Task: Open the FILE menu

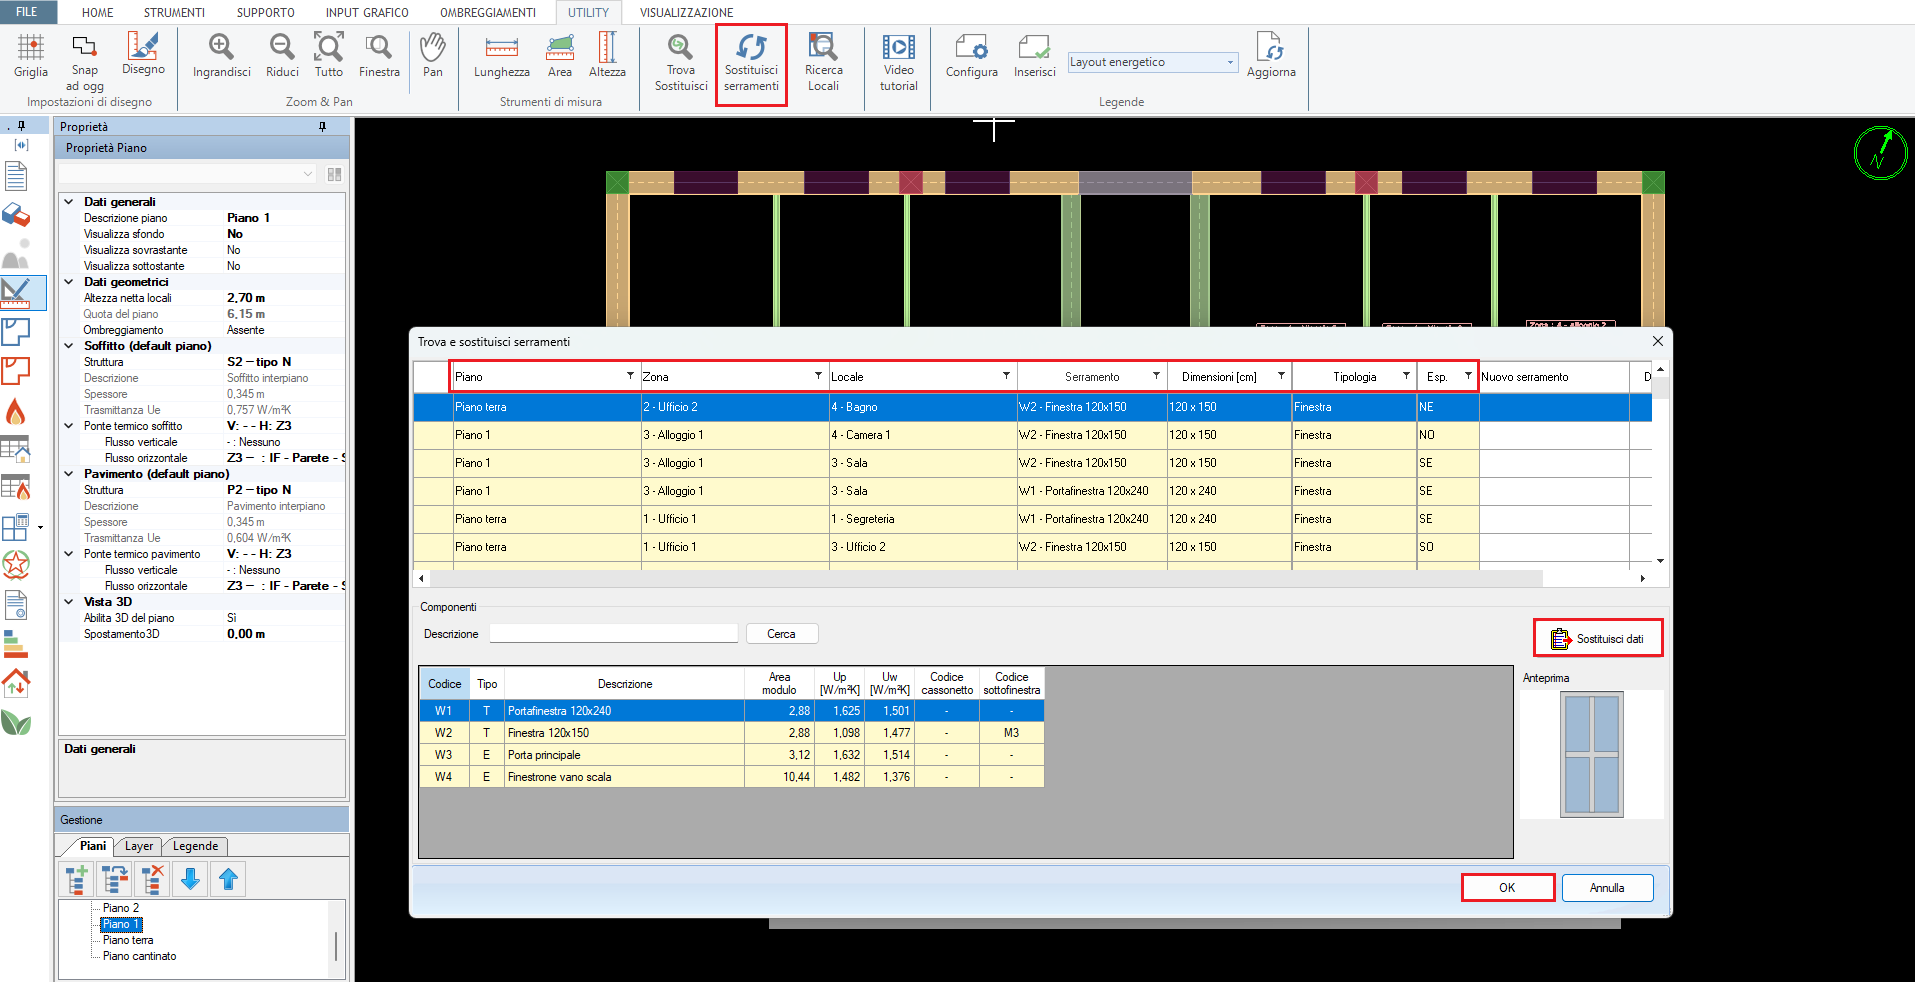Action: click(27, 12)
